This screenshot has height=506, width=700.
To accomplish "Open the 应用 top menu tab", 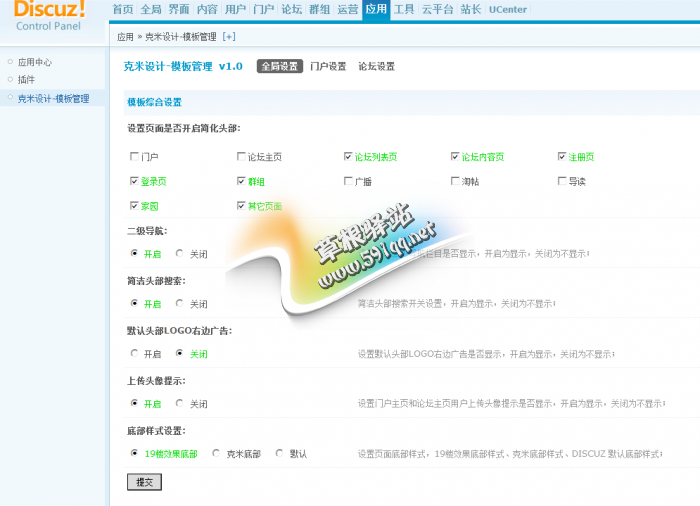I will pos(376,9).
